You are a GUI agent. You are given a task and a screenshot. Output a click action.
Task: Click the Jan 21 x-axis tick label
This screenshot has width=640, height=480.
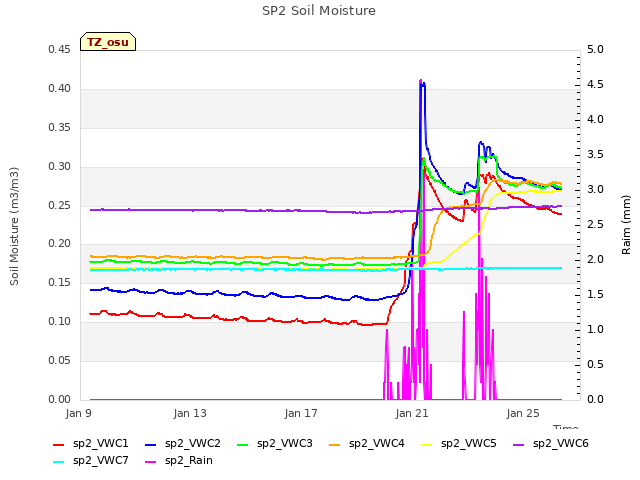click(412, 413)
